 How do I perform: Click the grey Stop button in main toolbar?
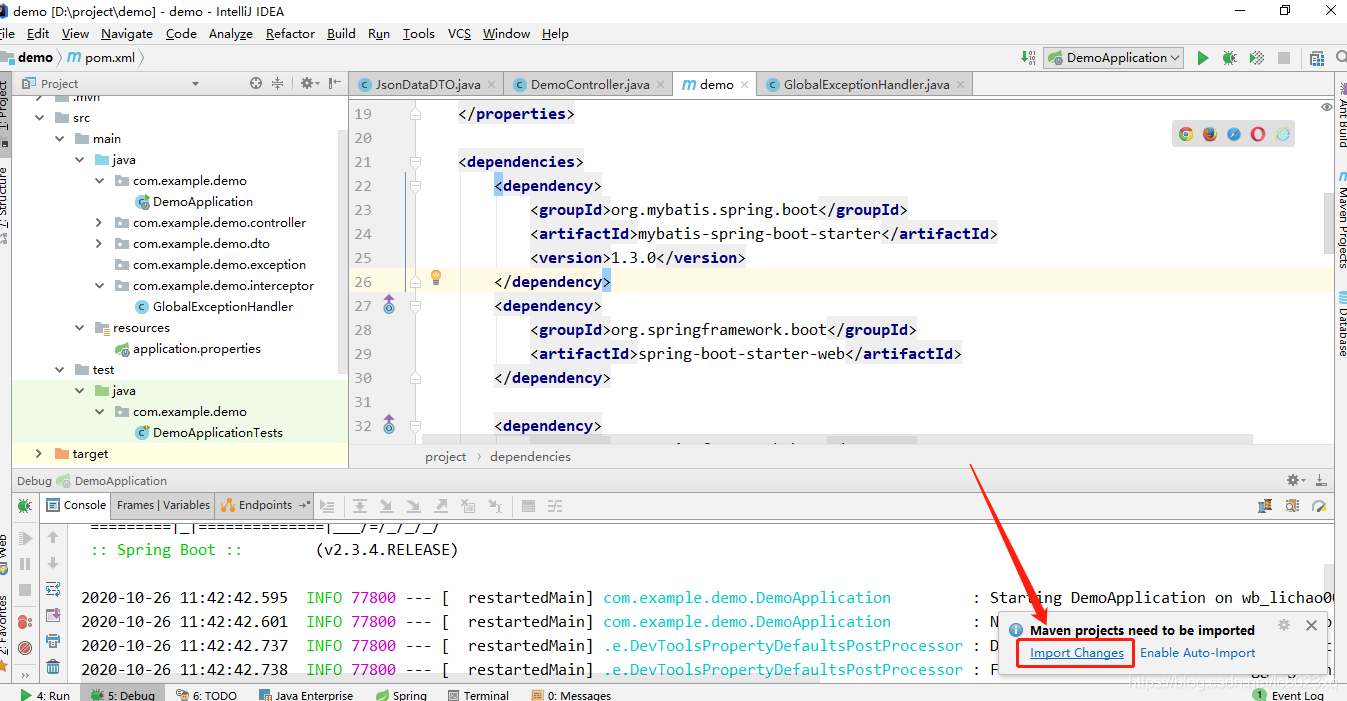click(1284, 58)
